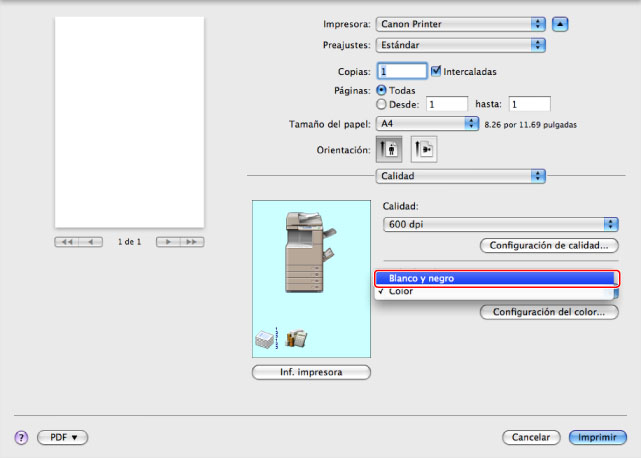
Task: Click the Imprimir button
Action: coord(598,438)
